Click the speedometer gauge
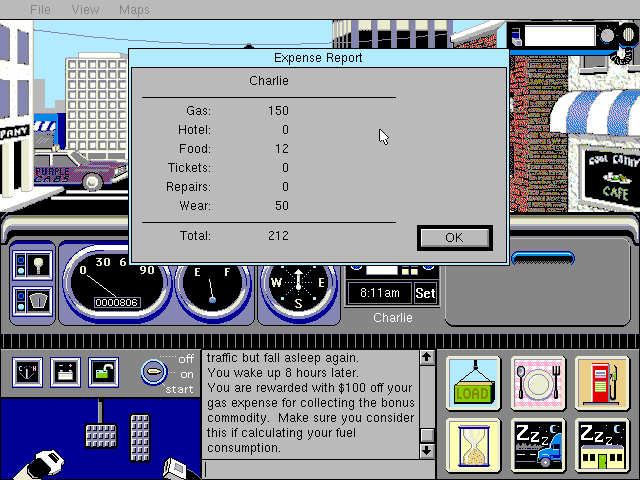The height and width of the screenshot is (480, 640). click(116, 286)
